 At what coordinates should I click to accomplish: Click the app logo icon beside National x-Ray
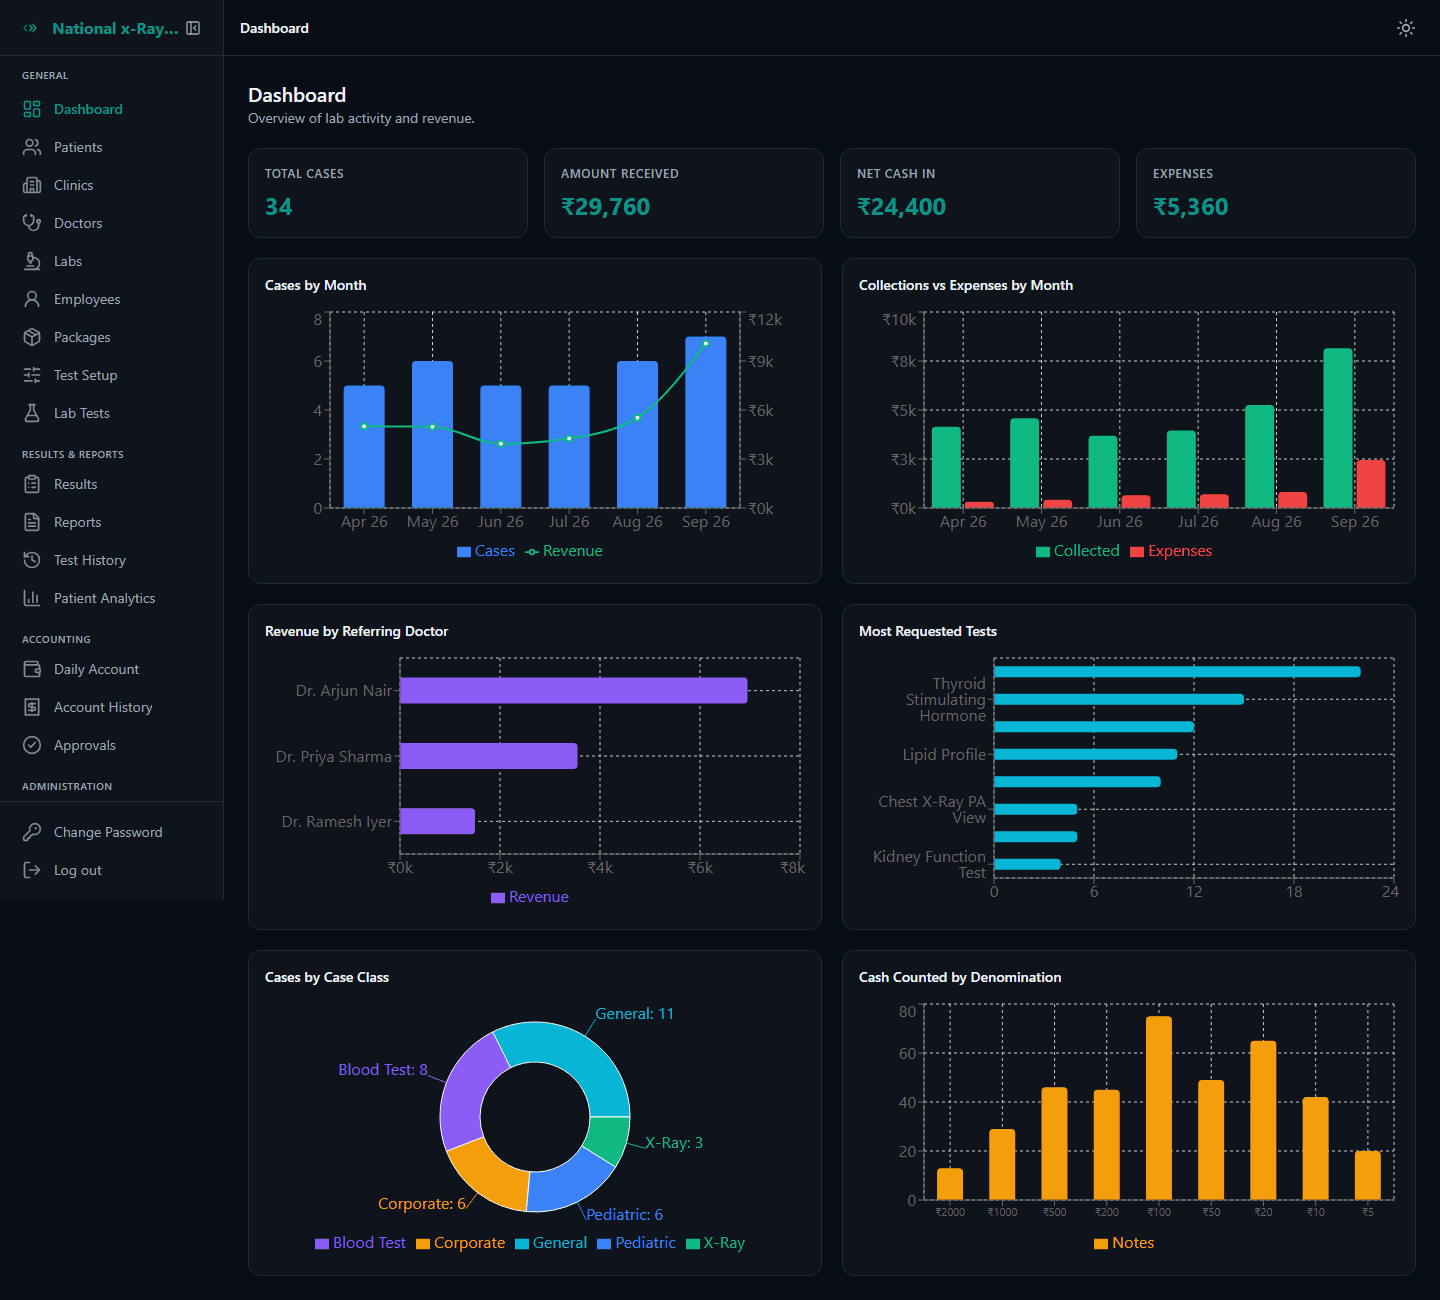(x=30, y=28)
